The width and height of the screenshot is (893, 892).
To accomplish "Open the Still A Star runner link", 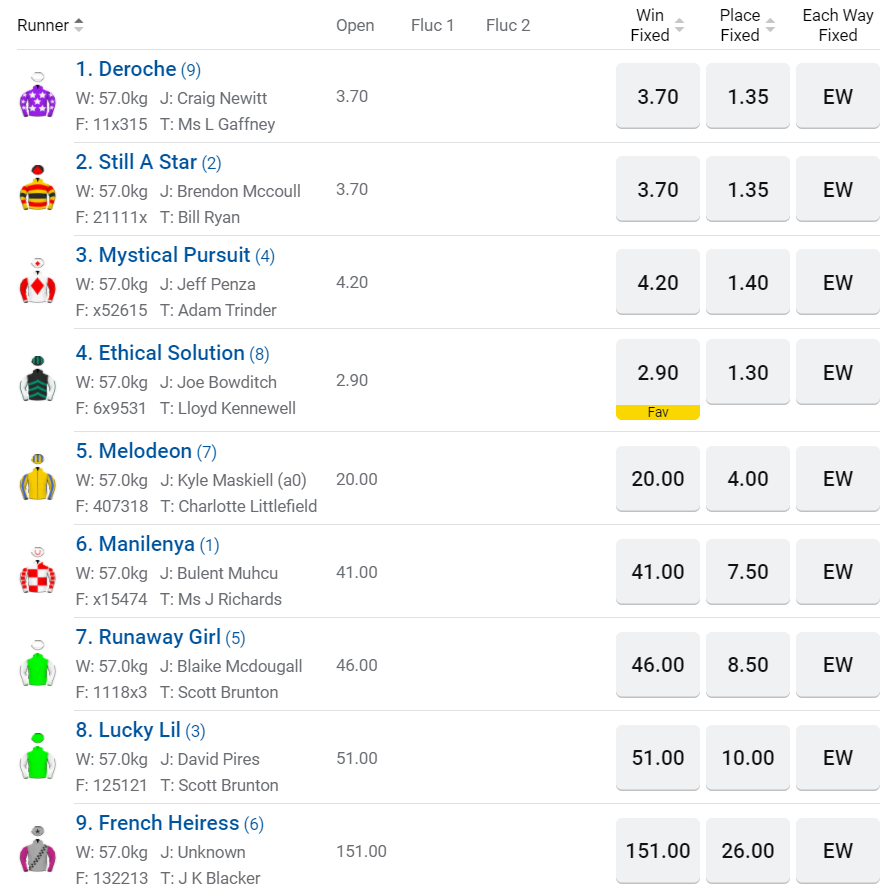I will coord(148,162).
